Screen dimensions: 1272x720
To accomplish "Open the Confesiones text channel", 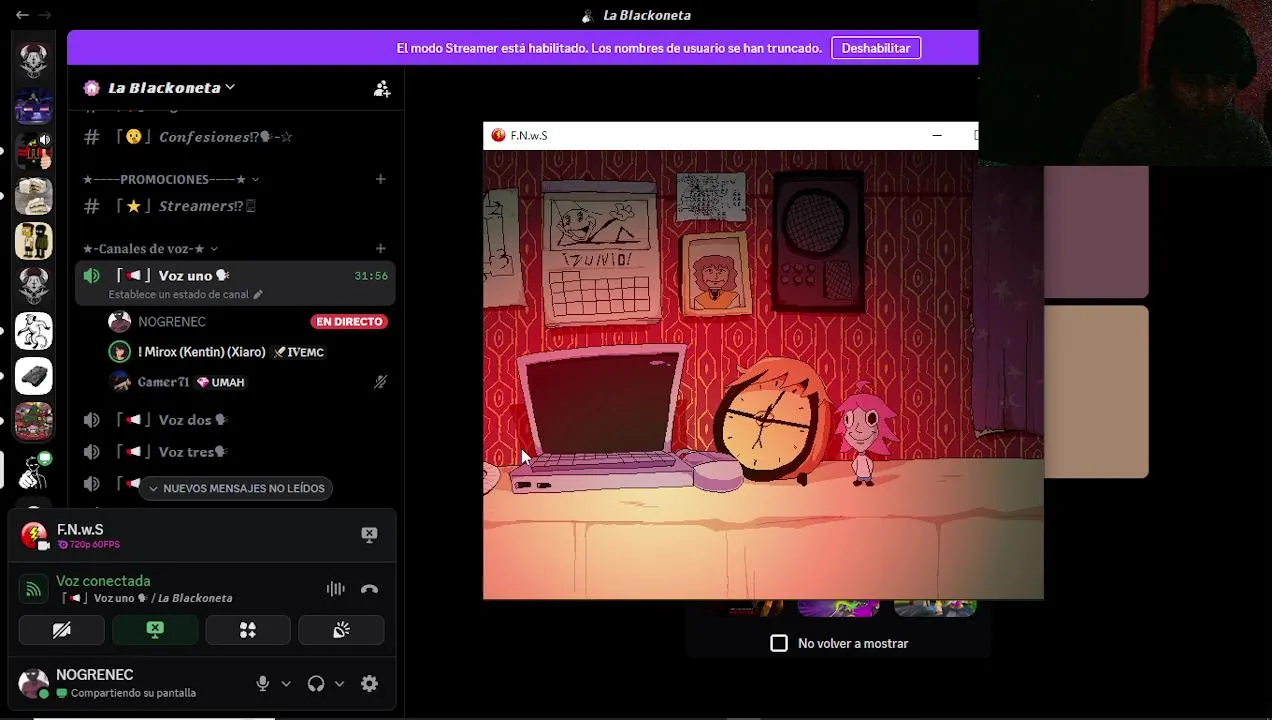I will [x=236, y=137].
